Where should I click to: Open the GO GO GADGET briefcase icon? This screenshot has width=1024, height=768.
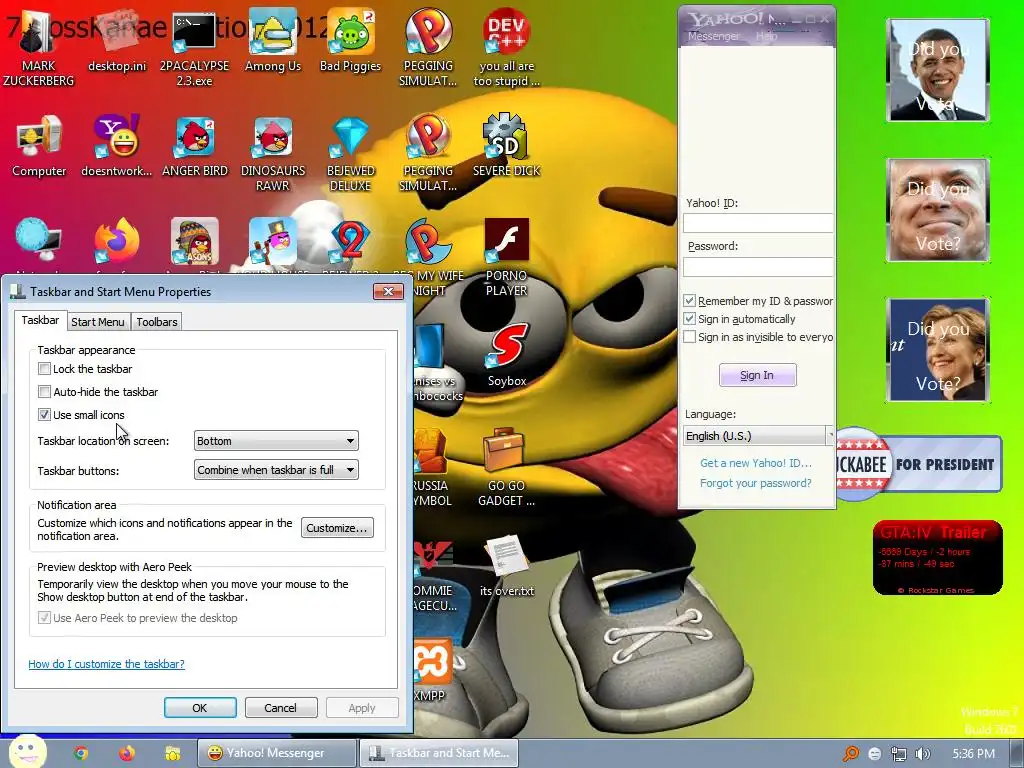506,469
